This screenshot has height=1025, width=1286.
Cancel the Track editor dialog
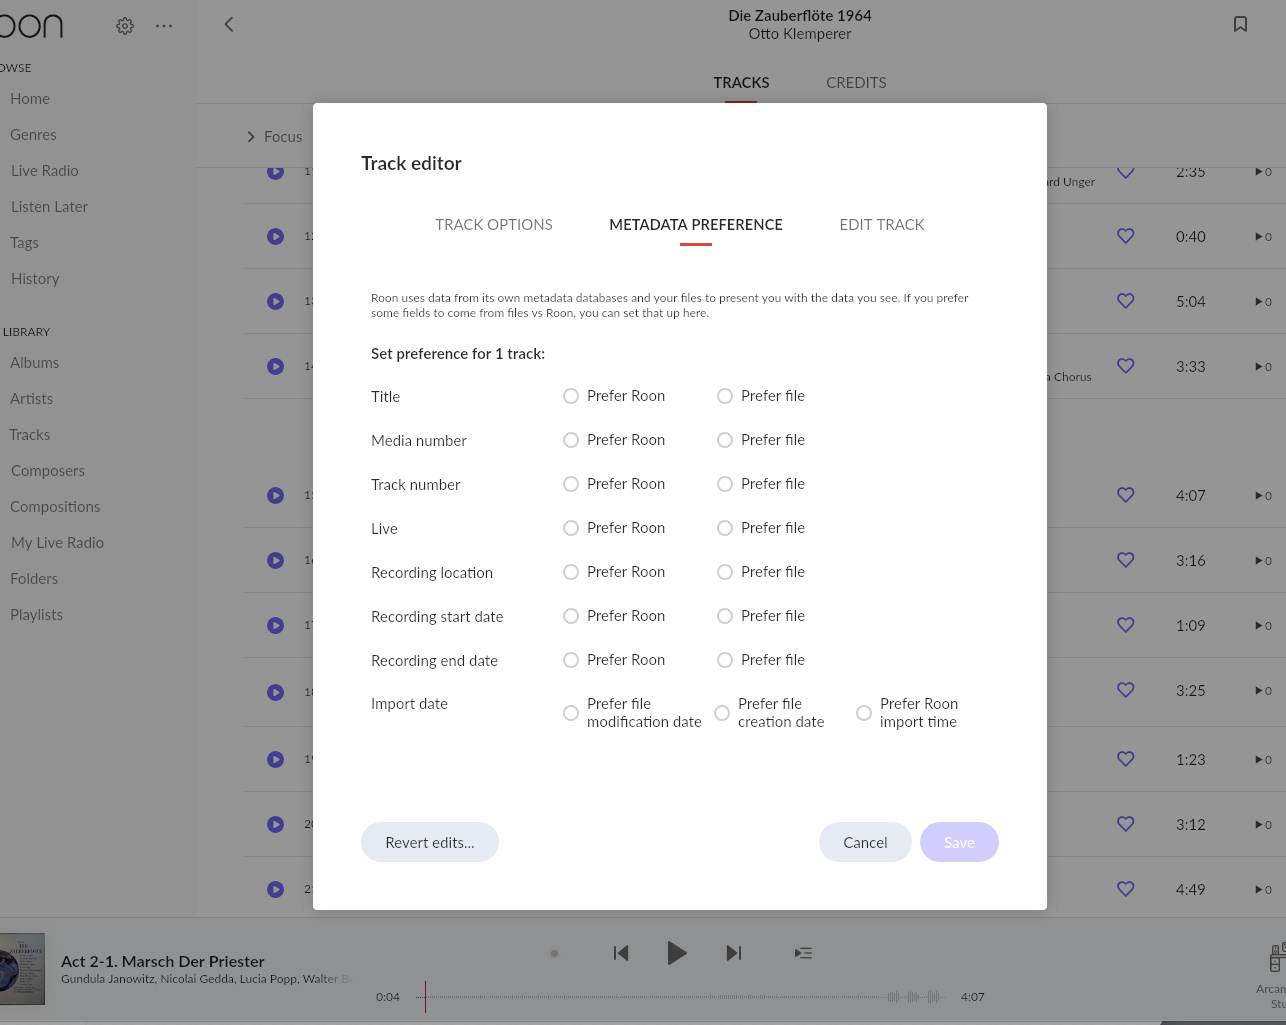[865, 842]
